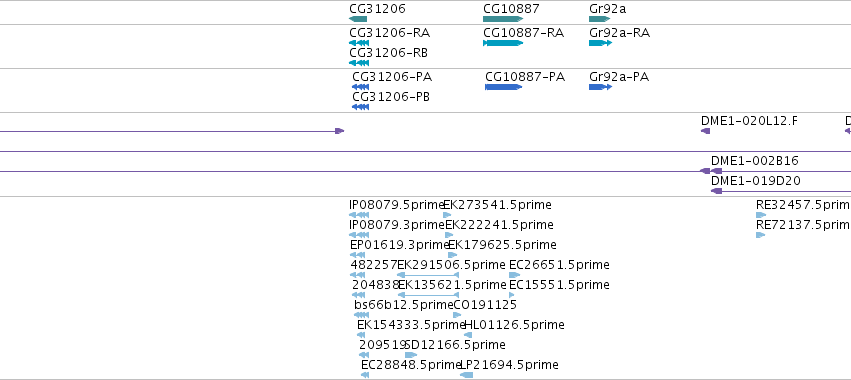Click the DME1-002B16 BAC label
This screenshot has width=851, height=380.
point(755,161)
